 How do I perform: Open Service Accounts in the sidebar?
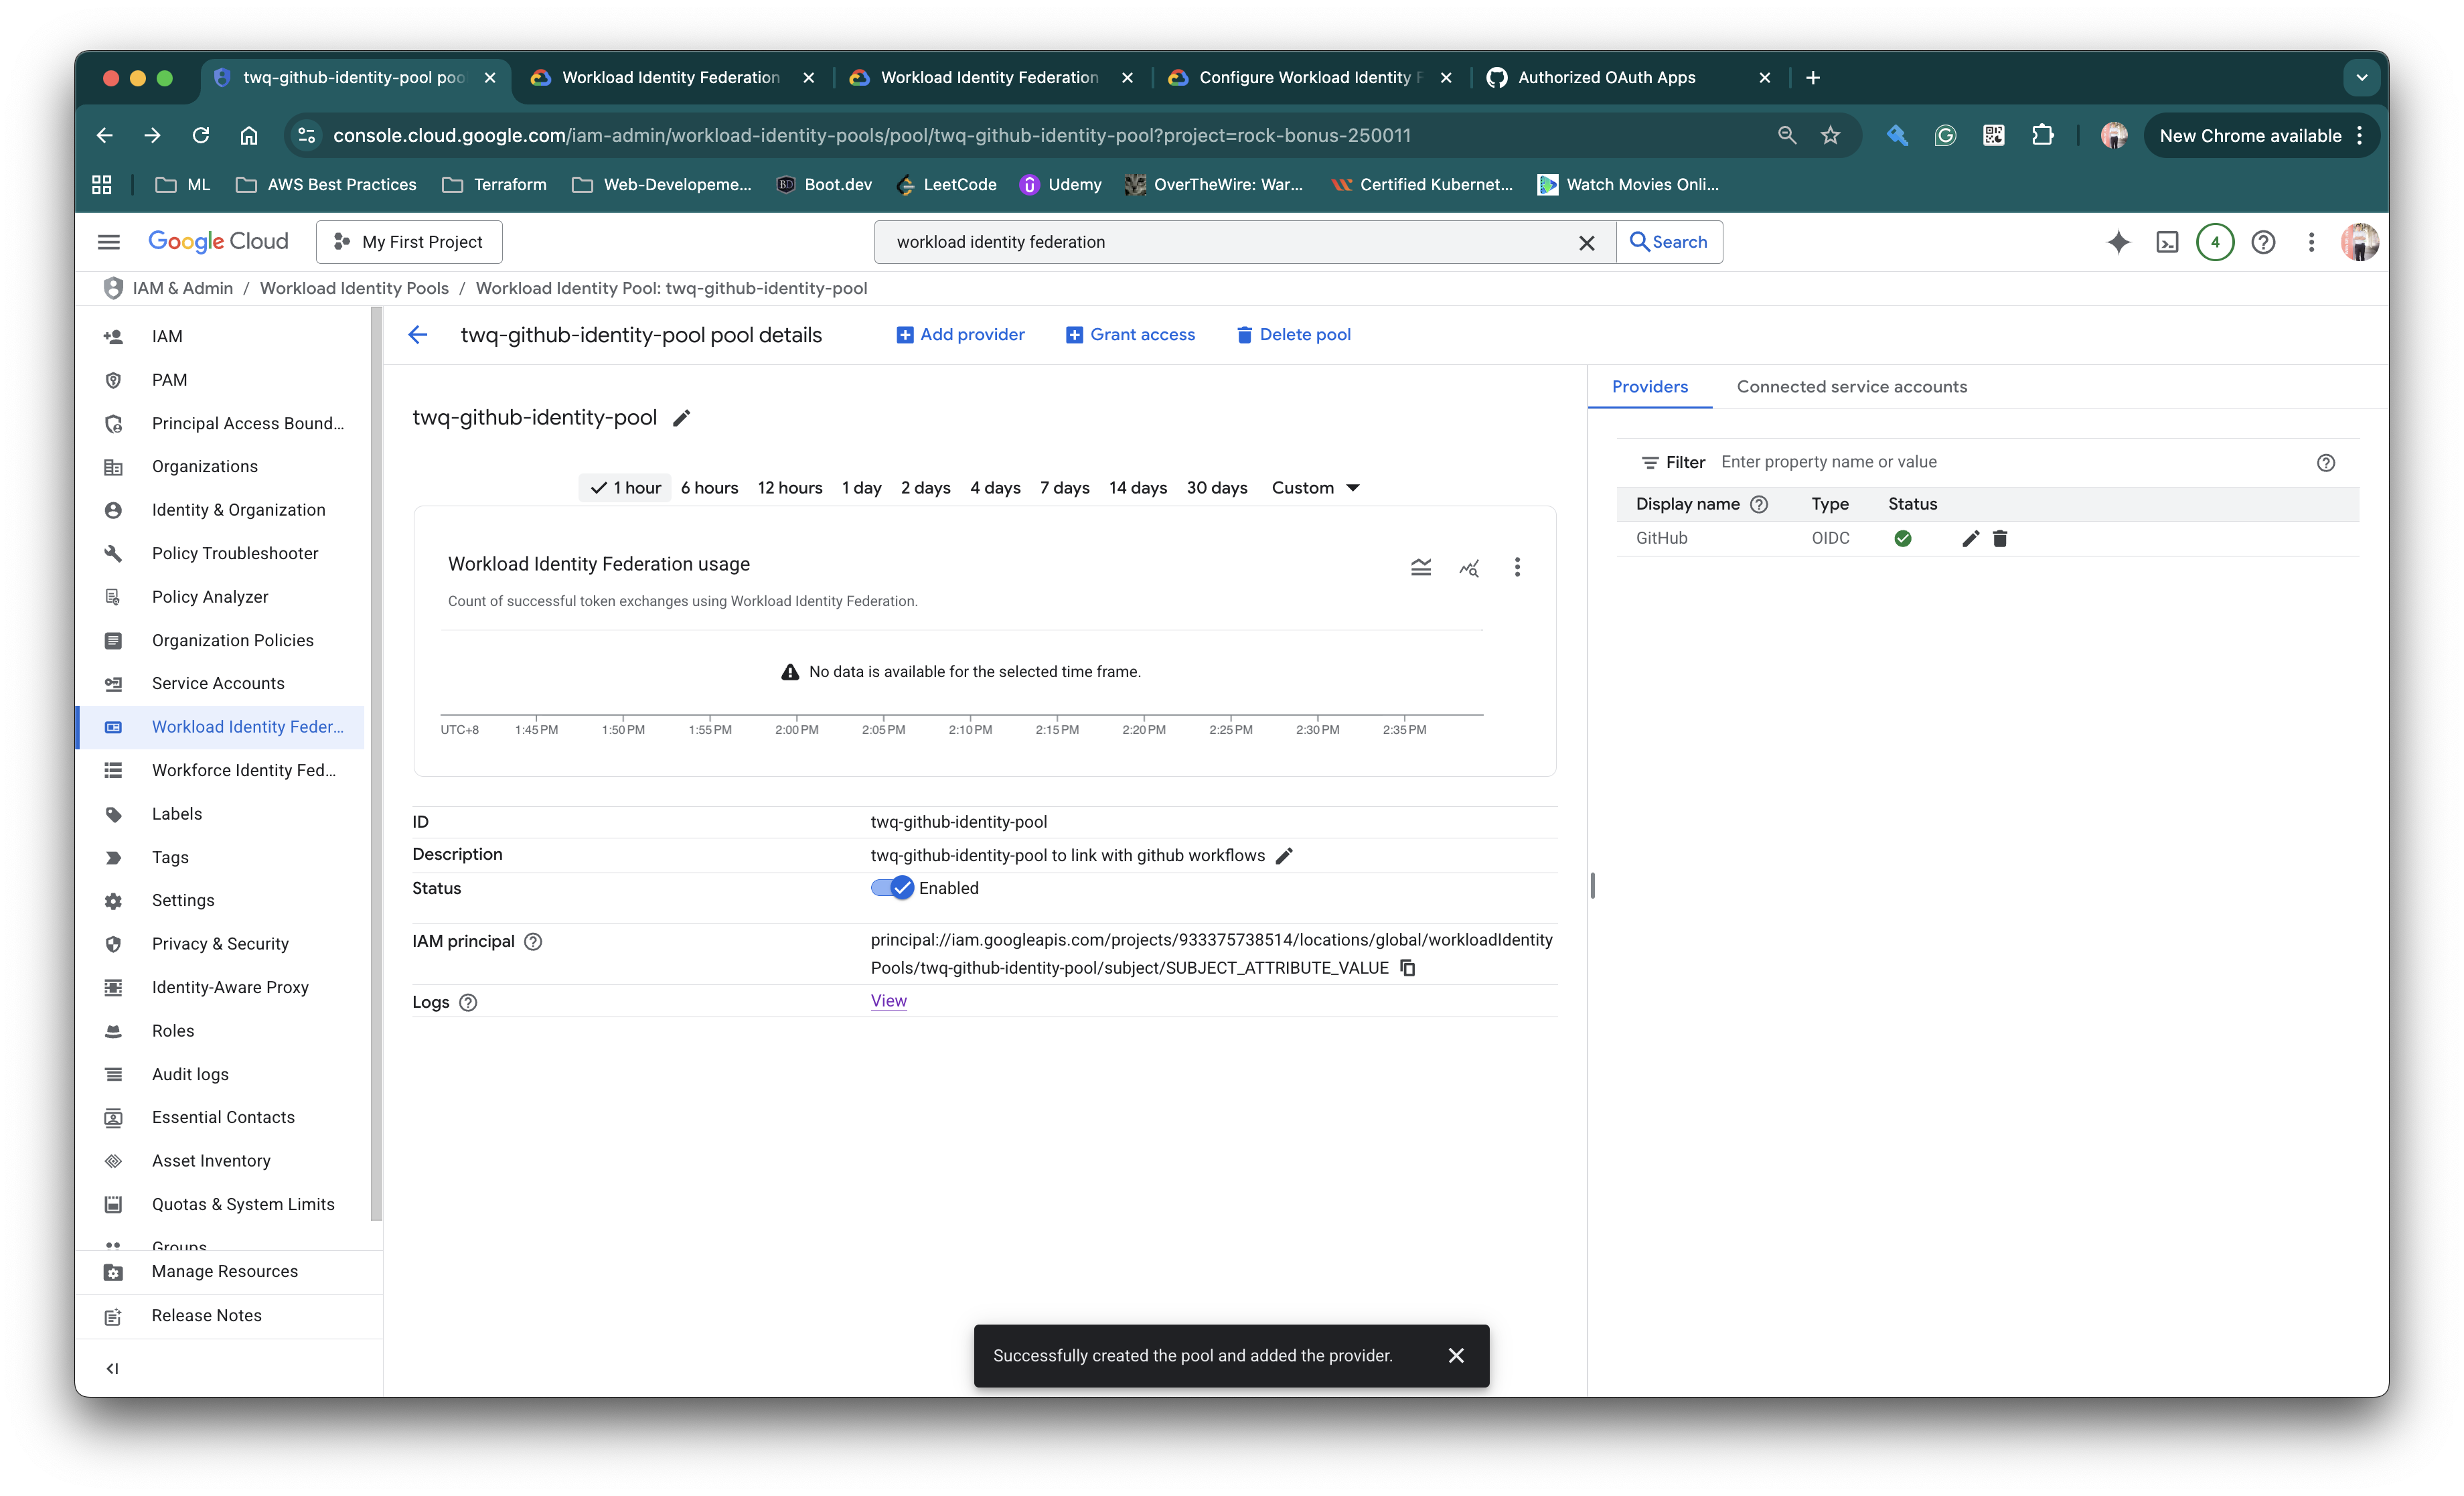(x=218, y=683)
